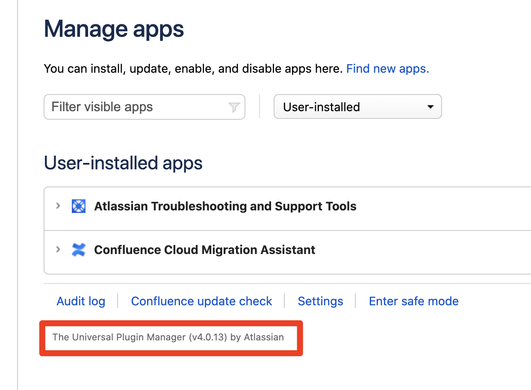Run the Confluence update check
This screenshot has height=390, width=531.
pyautogui.click(x=201, y=301)
